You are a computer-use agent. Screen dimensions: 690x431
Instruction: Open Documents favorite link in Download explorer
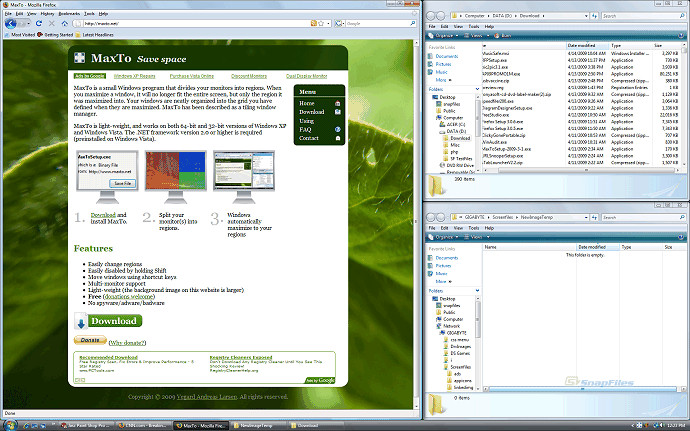click(447, 56)
